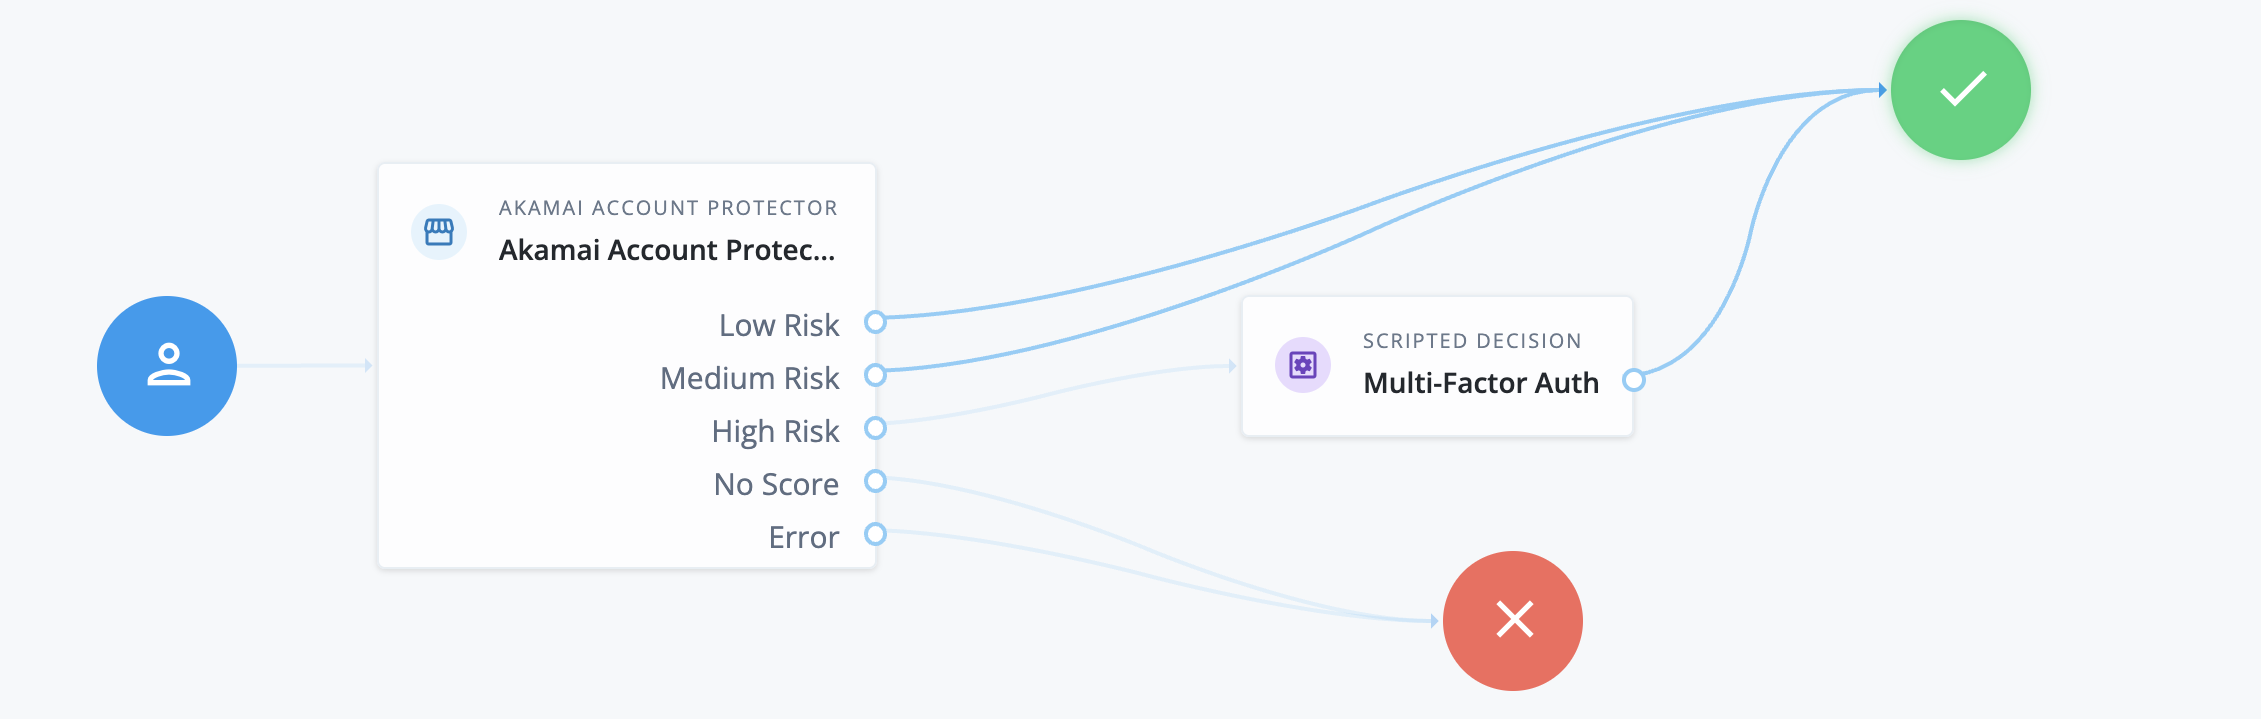Select the red failure X node
The height and width of the screenshot is (719, 2261).
pos(1513,620)
